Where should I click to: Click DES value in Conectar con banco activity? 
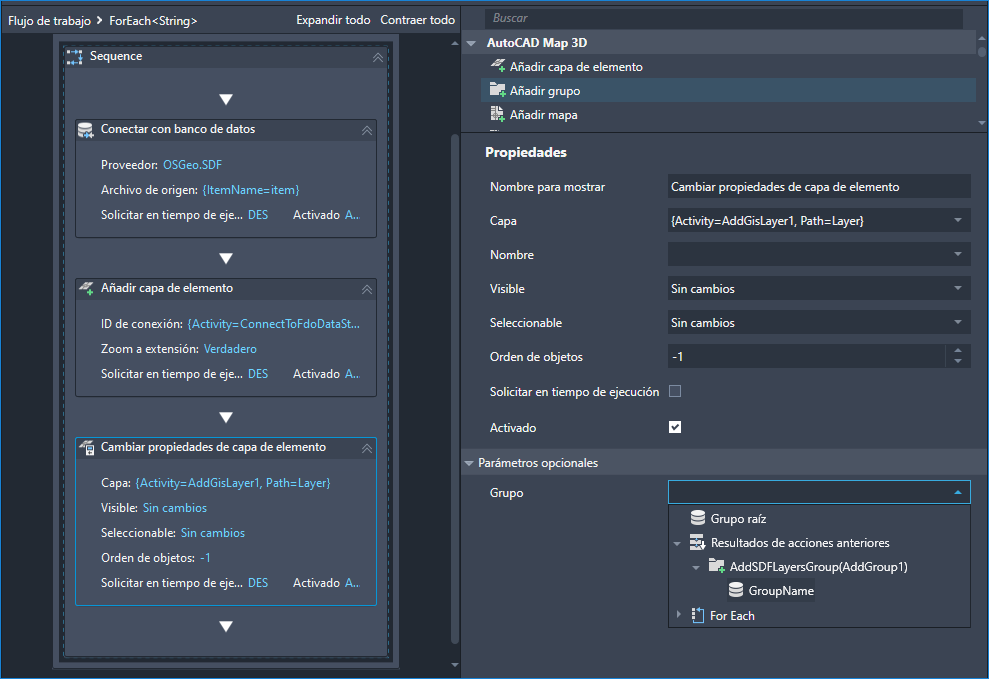click(x=258, y=215)
